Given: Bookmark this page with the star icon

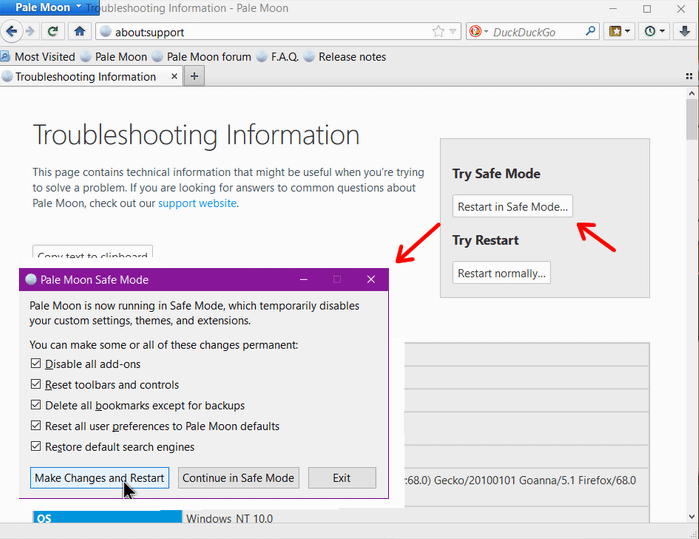Looking at the screenshot, I should point(438,31).
